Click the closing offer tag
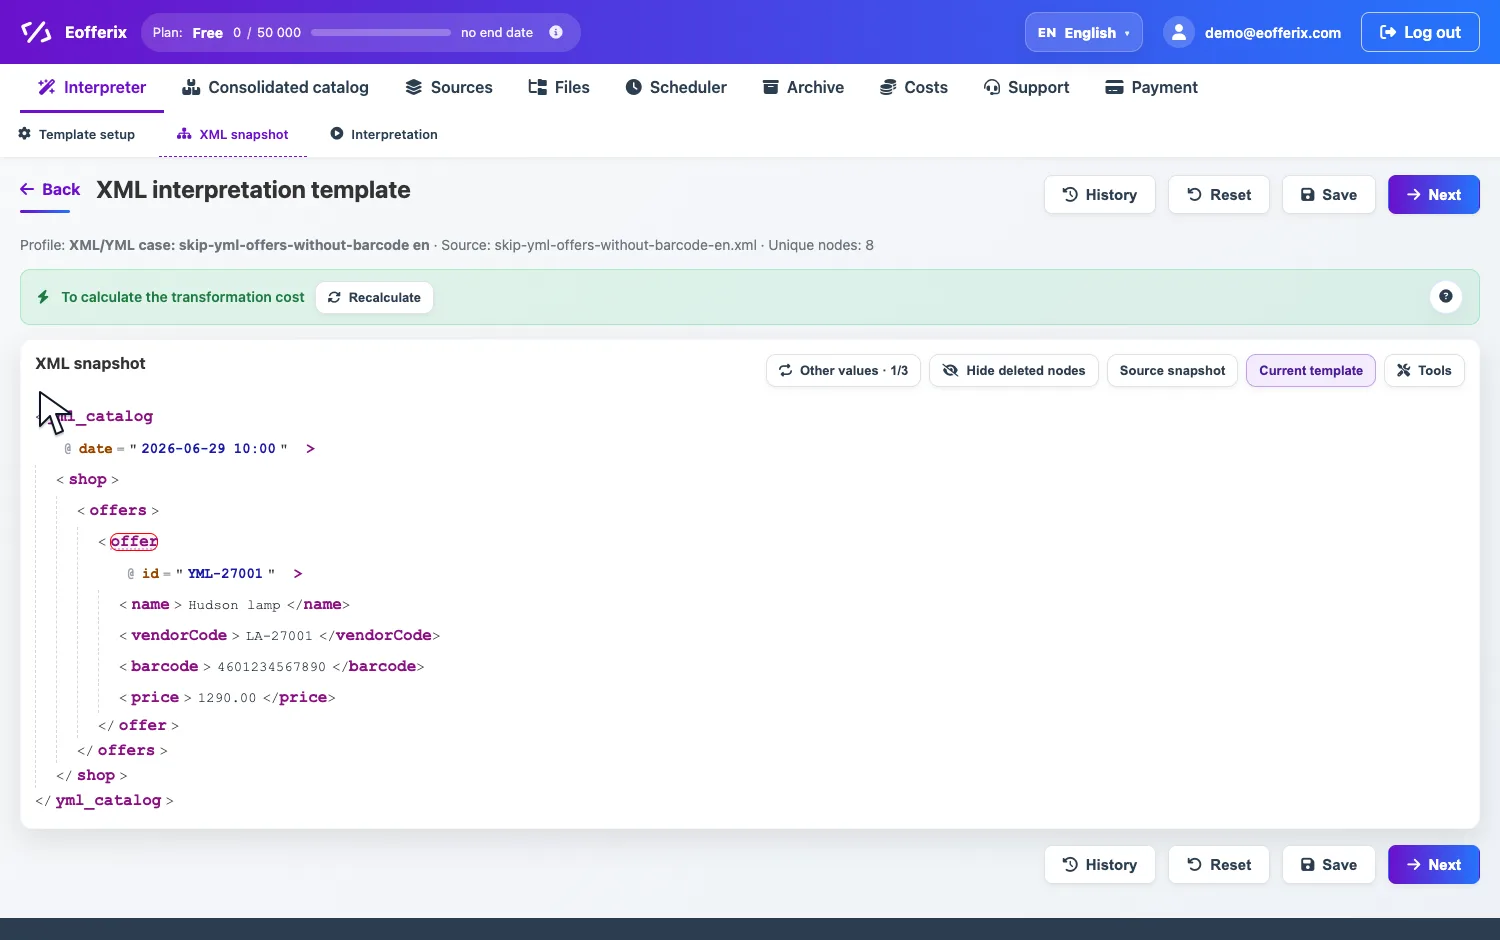 coord(142,725)
